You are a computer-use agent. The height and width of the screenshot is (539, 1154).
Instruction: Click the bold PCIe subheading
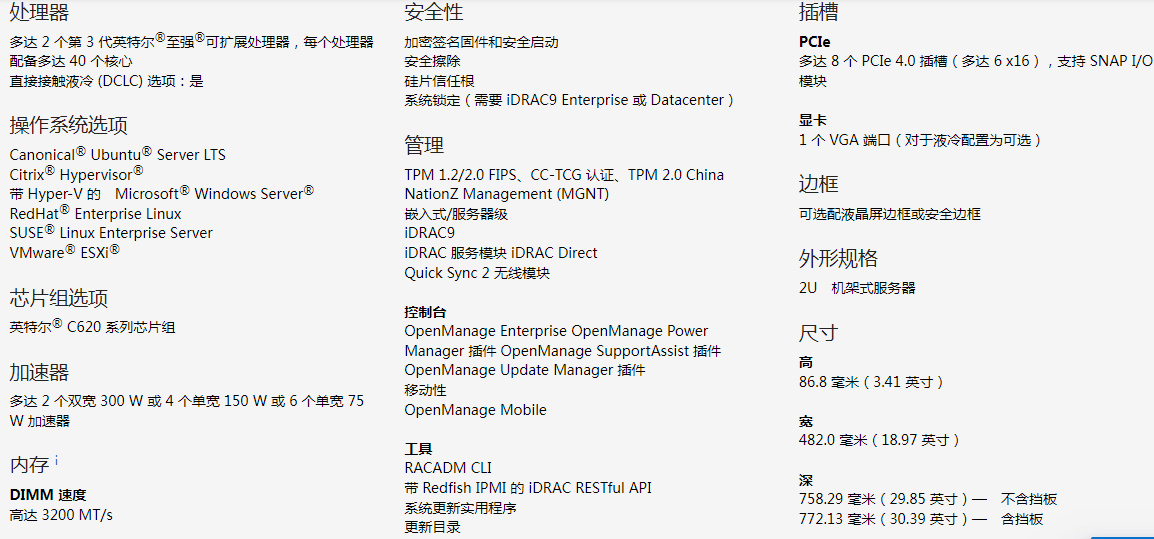(x=814, y=42)
